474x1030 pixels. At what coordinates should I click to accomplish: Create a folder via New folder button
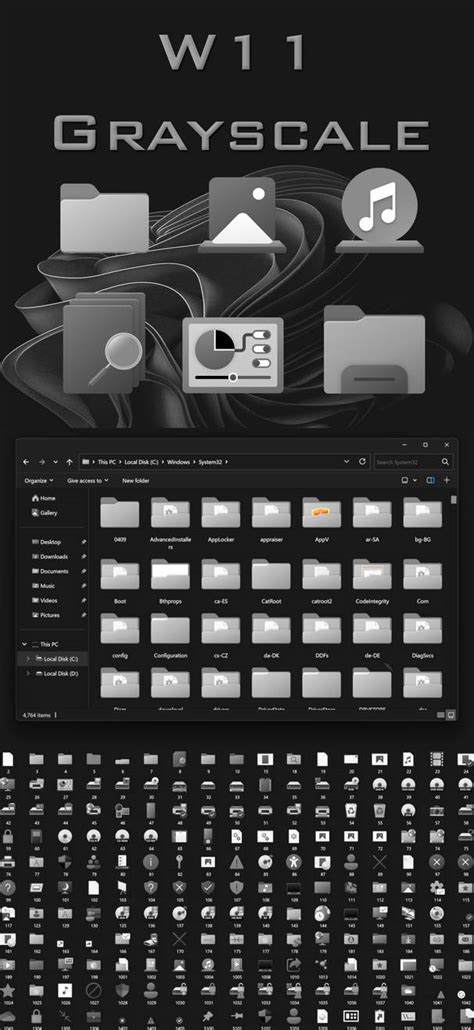tap(136, 480)
